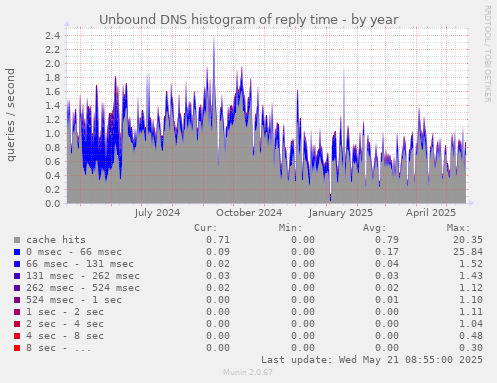Click the '0 msec - 66 msec' legend label
Screen dimensions: 497x383
tap(74, 252)
